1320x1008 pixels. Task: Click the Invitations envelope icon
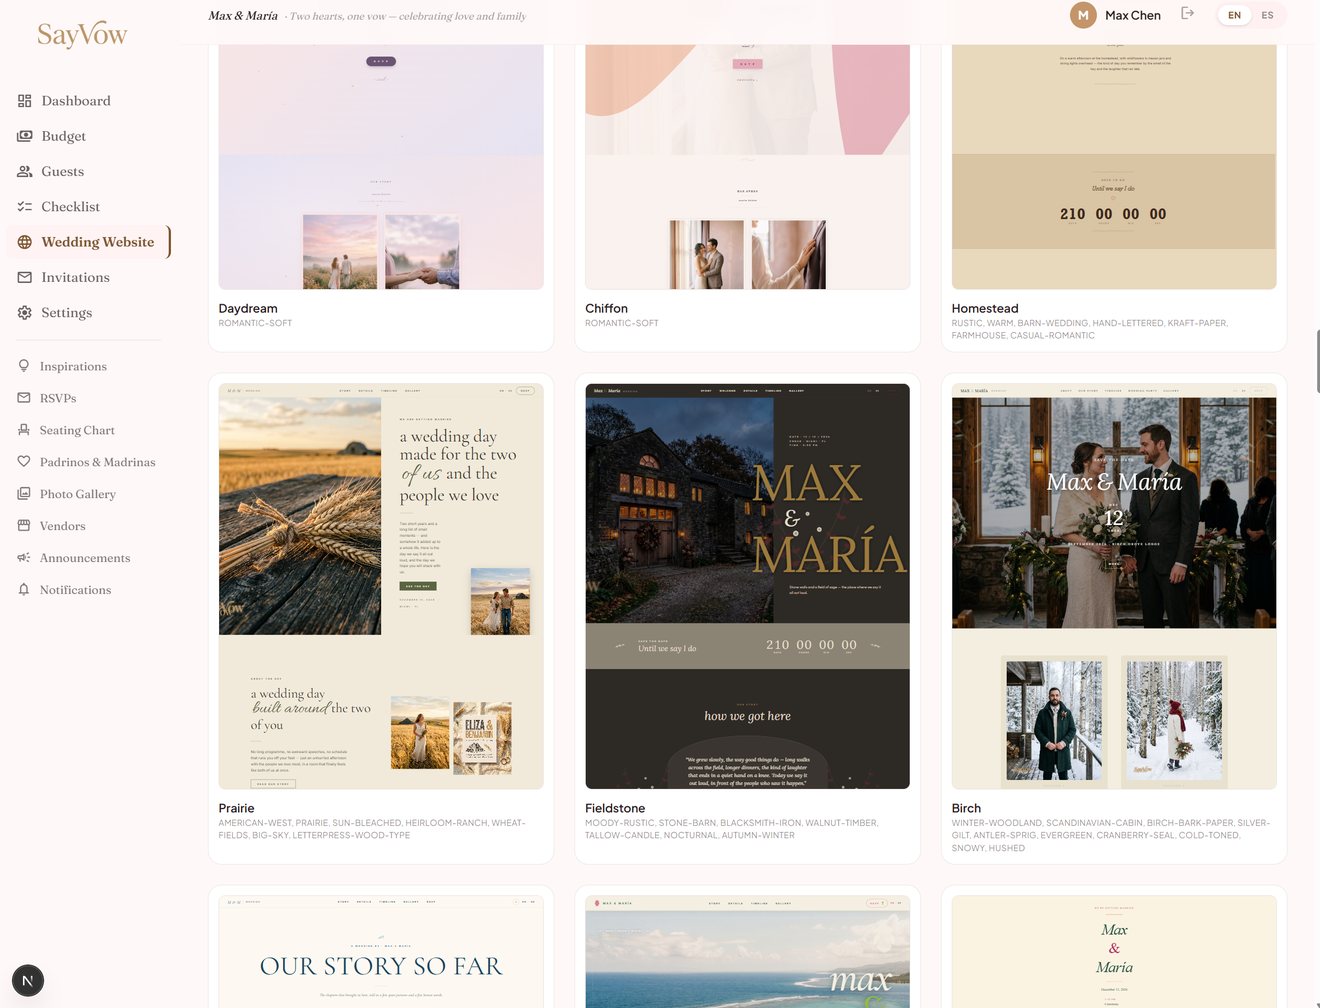24,277
